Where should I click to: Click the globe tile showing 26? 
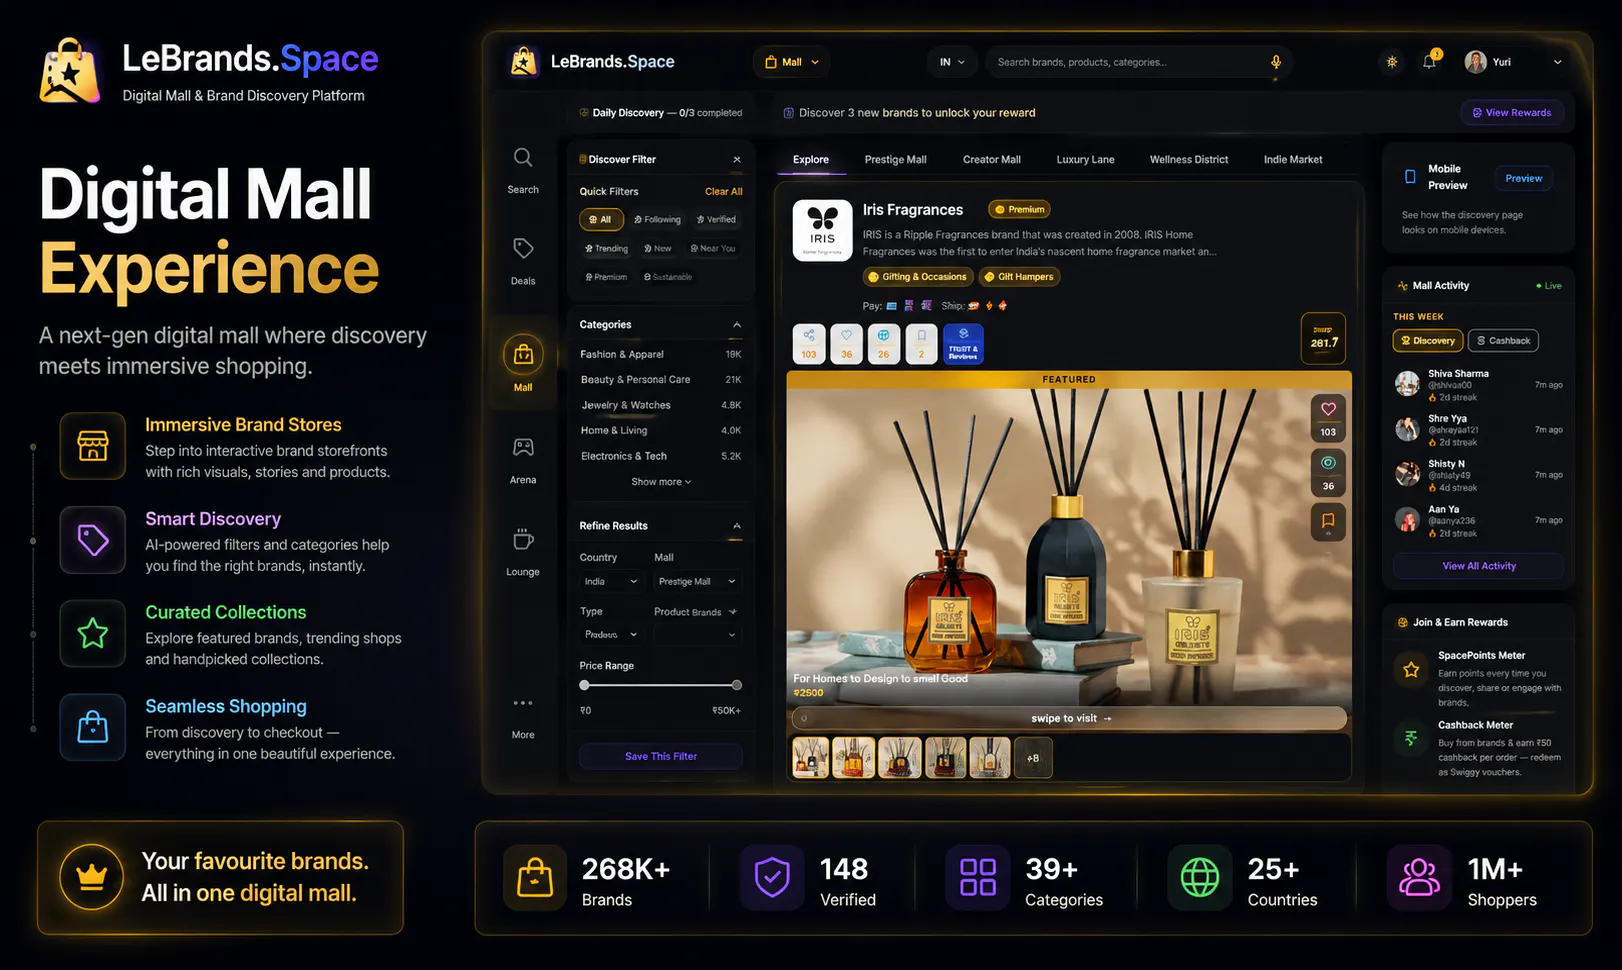click(884, 343)
